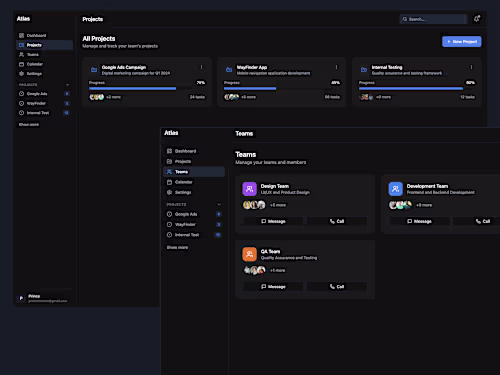This screenshot has height=375, width=500.
Task: Click '+2 more' on Google Ads Campaign card
Action: click(x=113, y=97)
